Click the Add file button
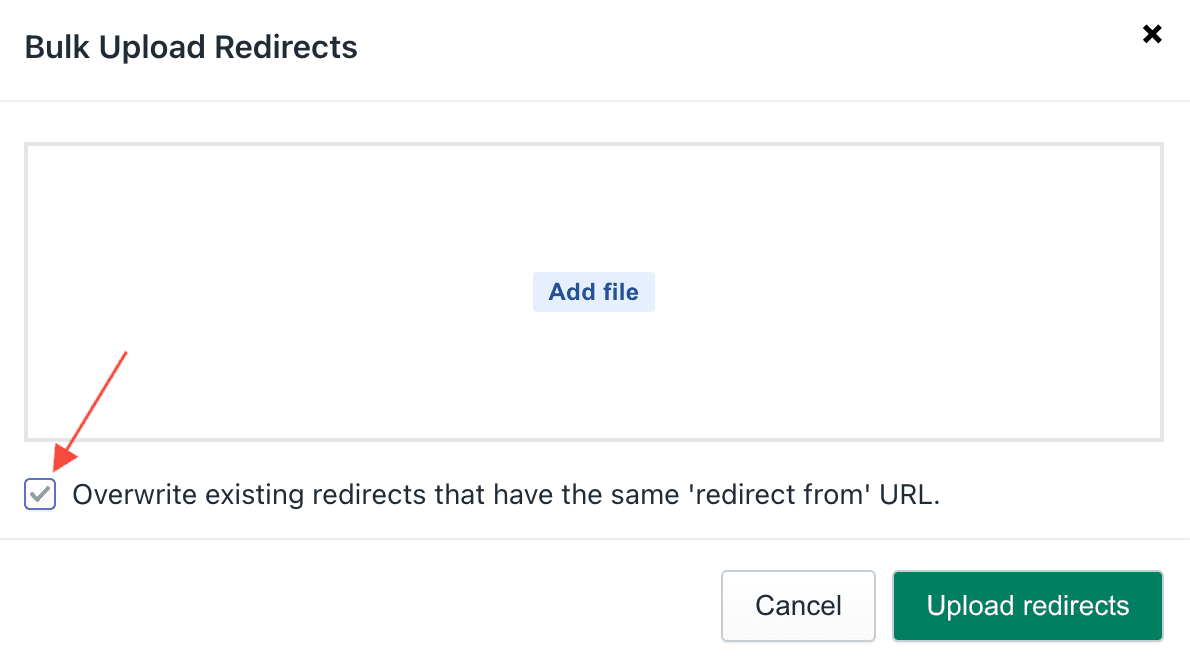The image size is (1190, 662). pos(593,292)
